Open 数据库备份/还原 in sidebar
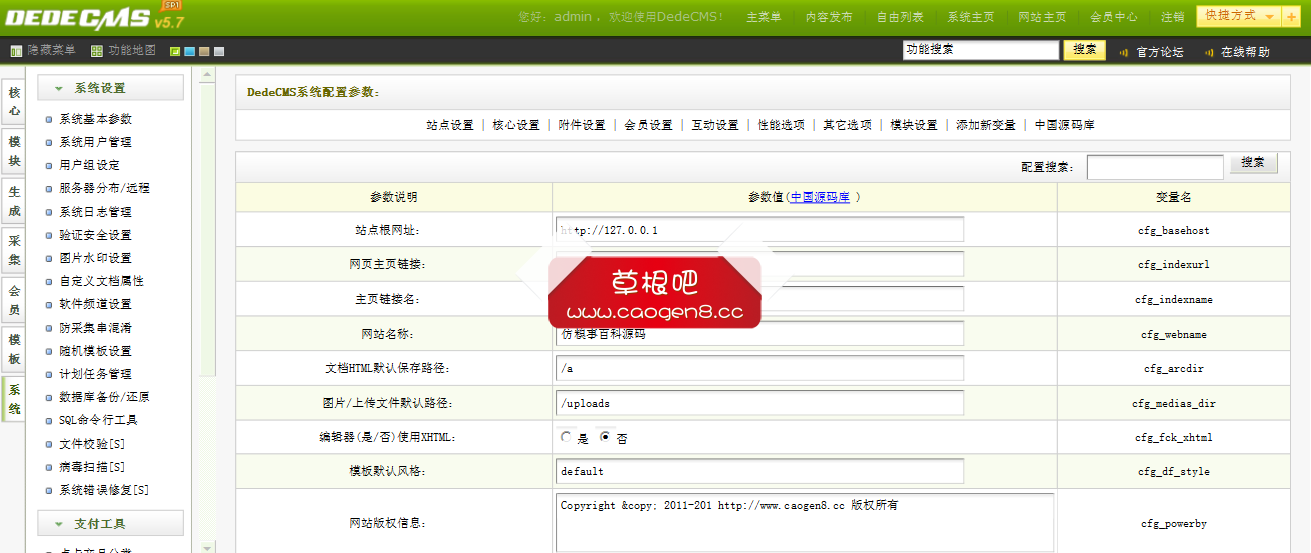Viewport: 1311px width, 553px height. coord(104,397)
